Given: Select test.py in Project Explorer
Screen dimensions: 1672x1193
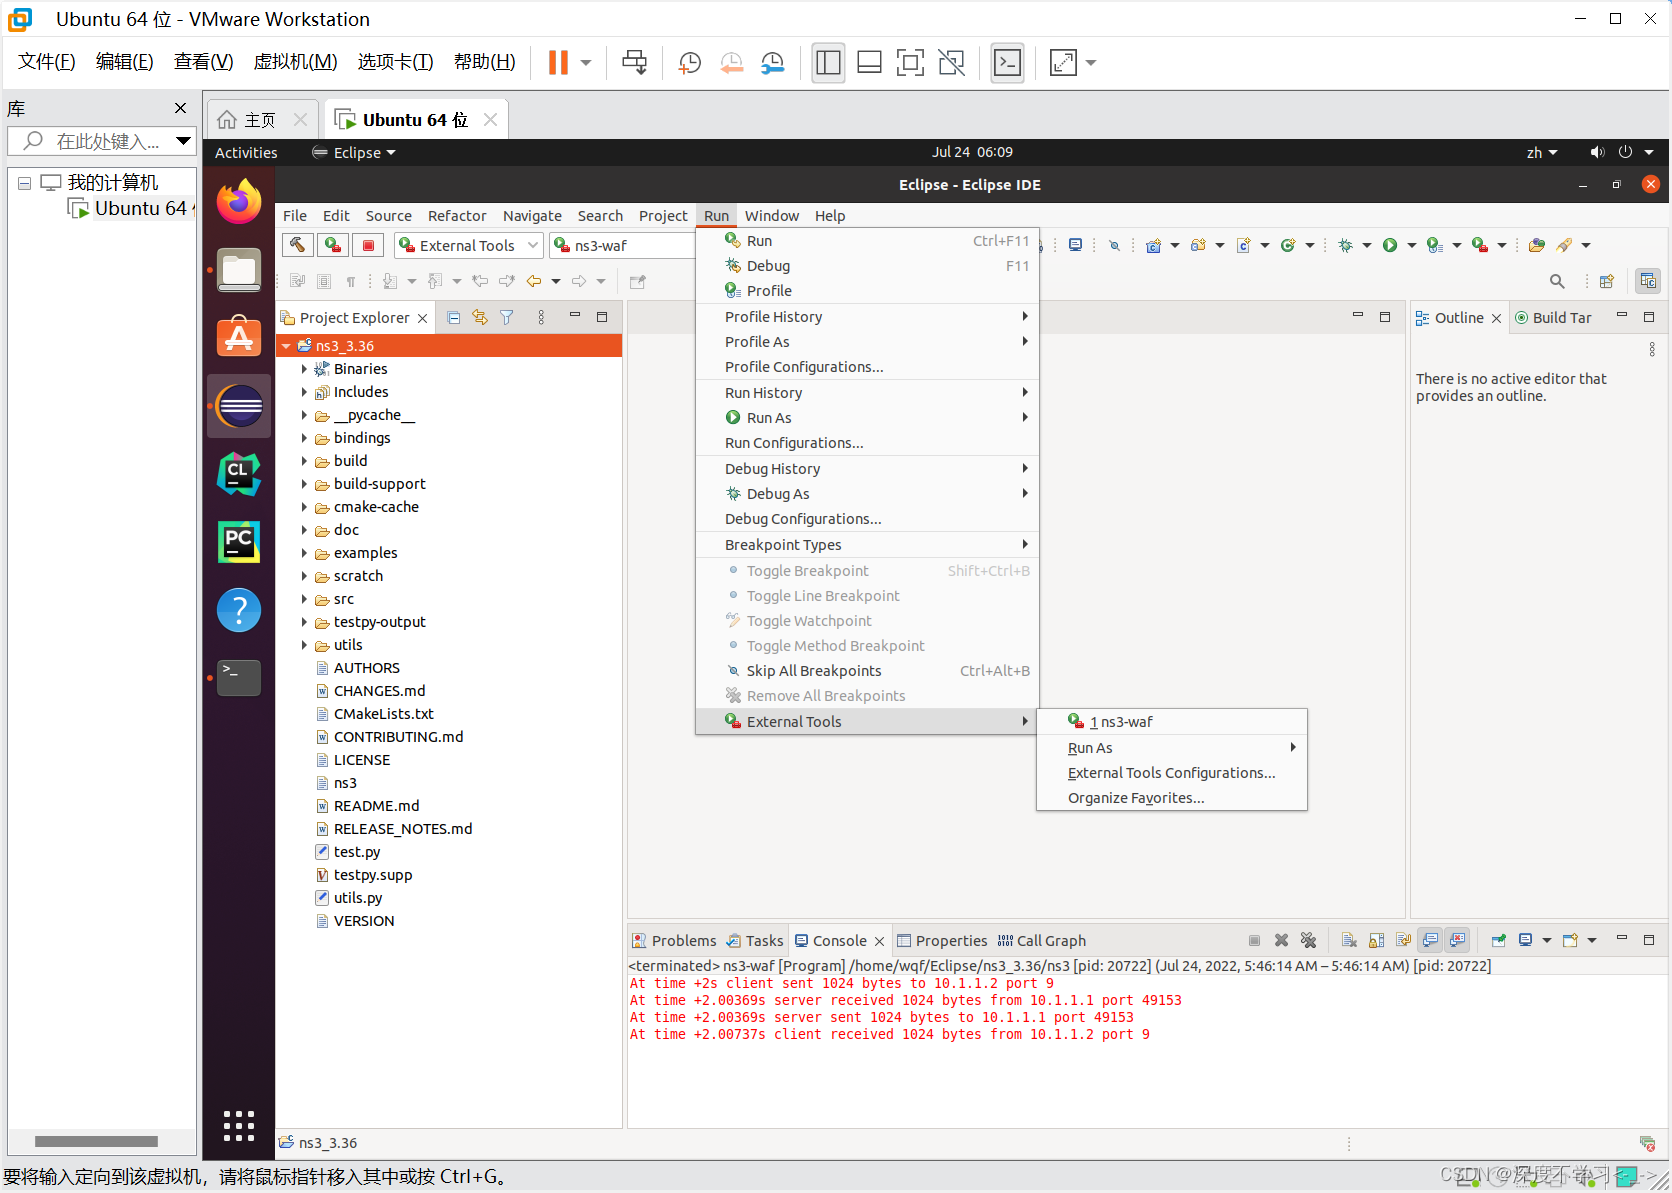Looking at the screenshot, I should (x=357, y=852).
